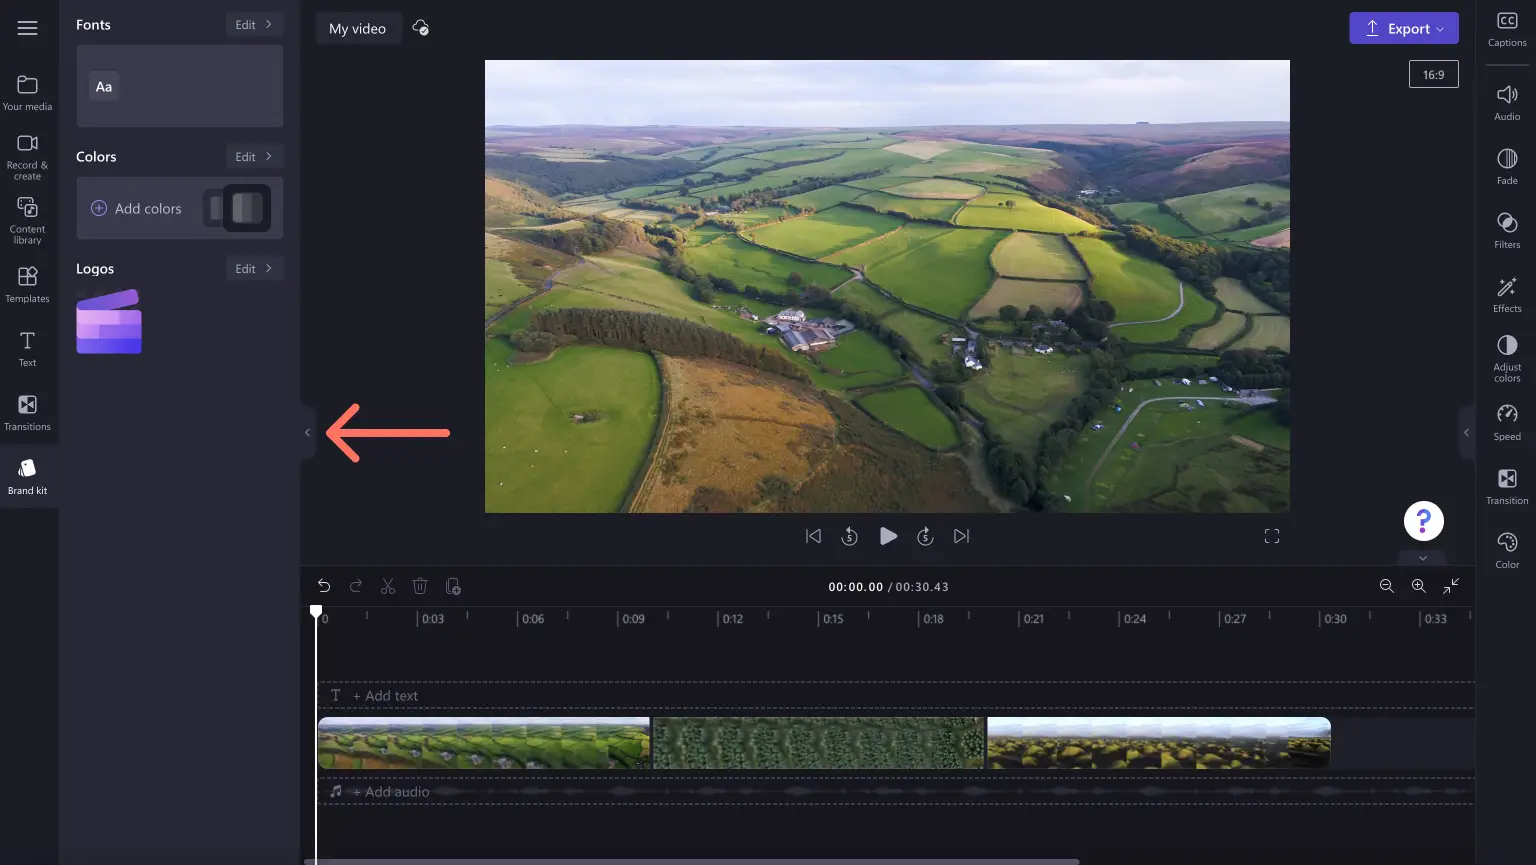Expand the right properties panel handle

1466,433
